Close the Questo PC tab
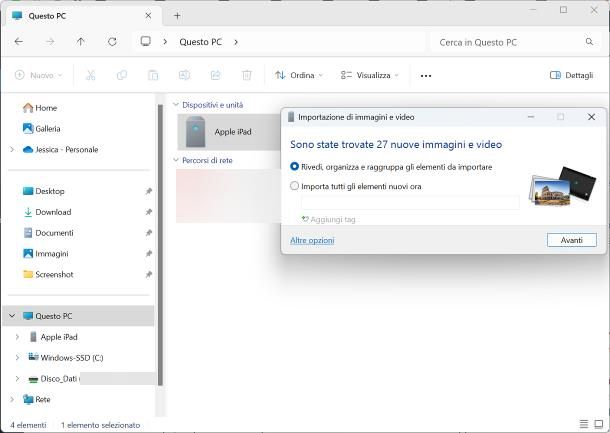This screenshot has width=610, height=433. [148, 16]
